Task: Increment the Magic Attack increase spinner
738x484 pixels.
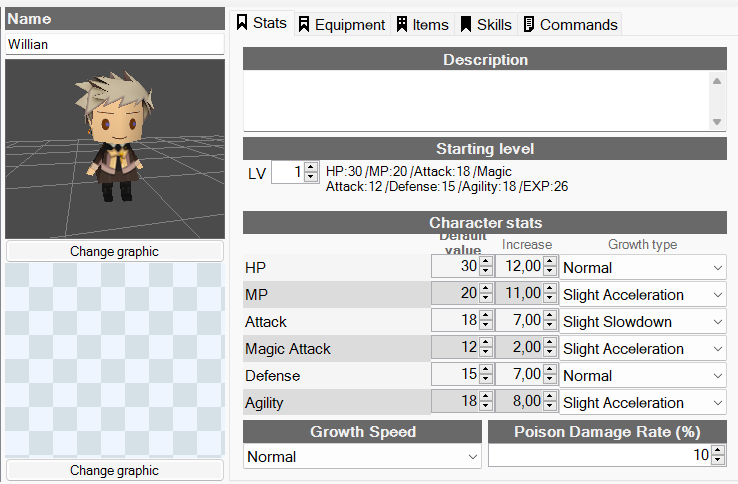Action: (x=549, y=344)
